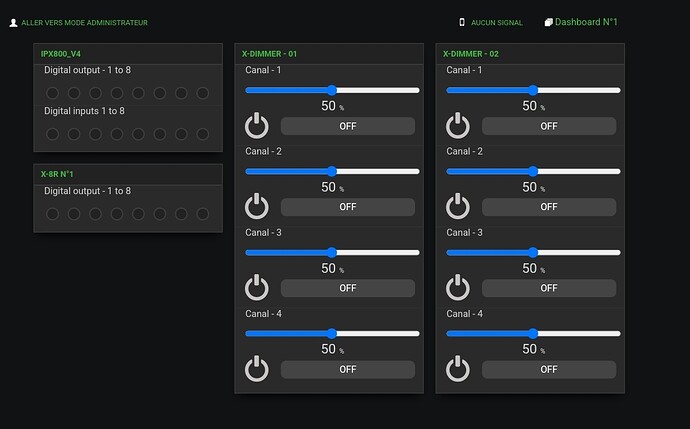Click the Digital inputs 1 to 8 label
This screenshot has height=429, width=690.
tap(84, 111)
